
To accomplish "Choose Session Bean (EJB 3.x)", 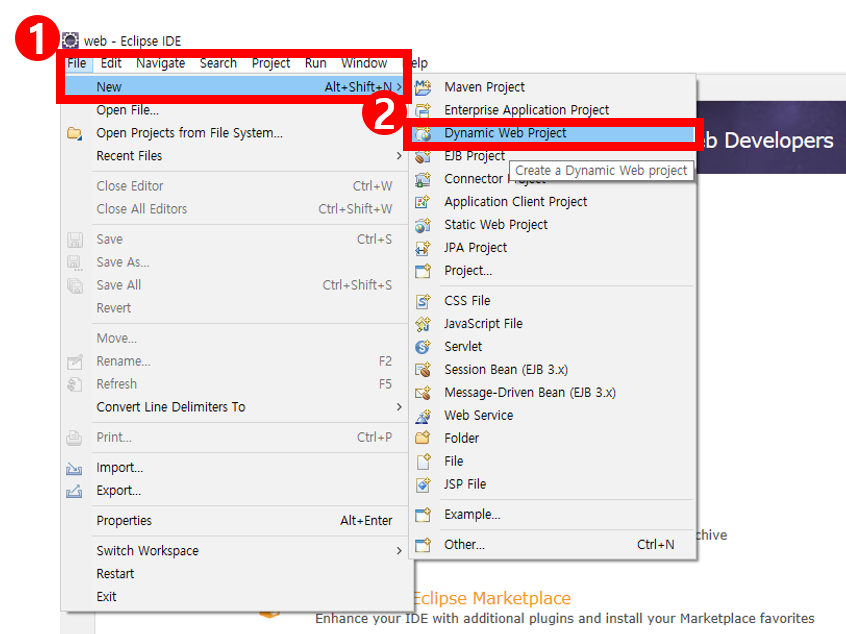I will click(552, 370).
